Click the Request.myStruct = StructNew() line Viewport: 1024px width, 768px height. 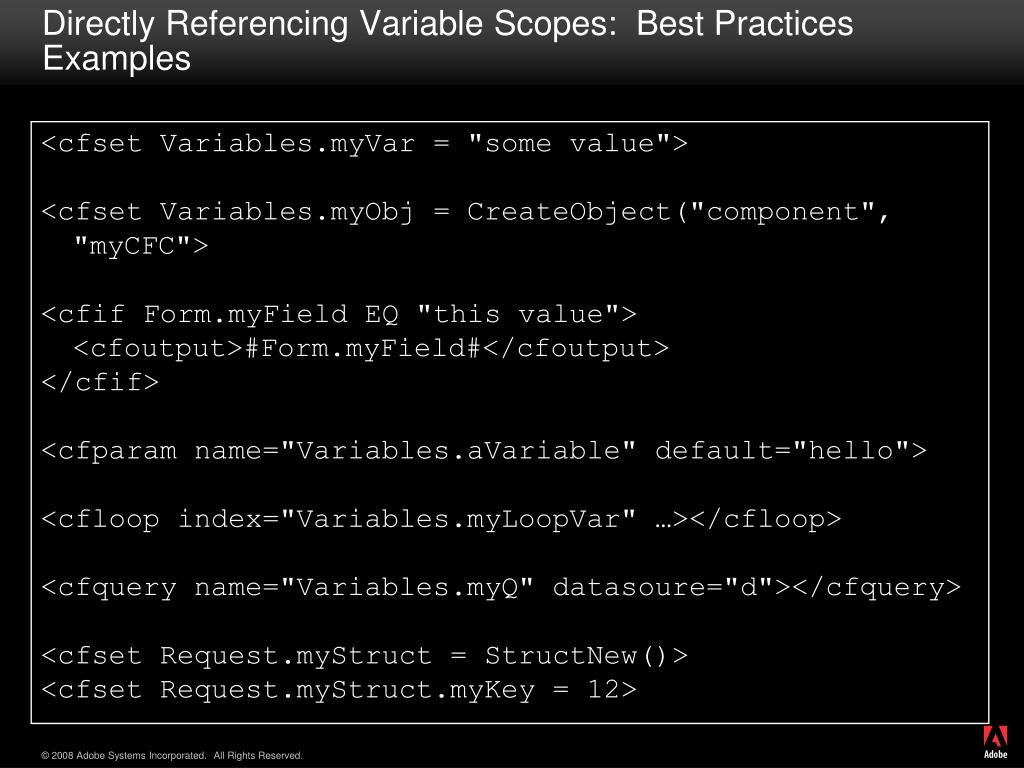[x=364, y=656]
